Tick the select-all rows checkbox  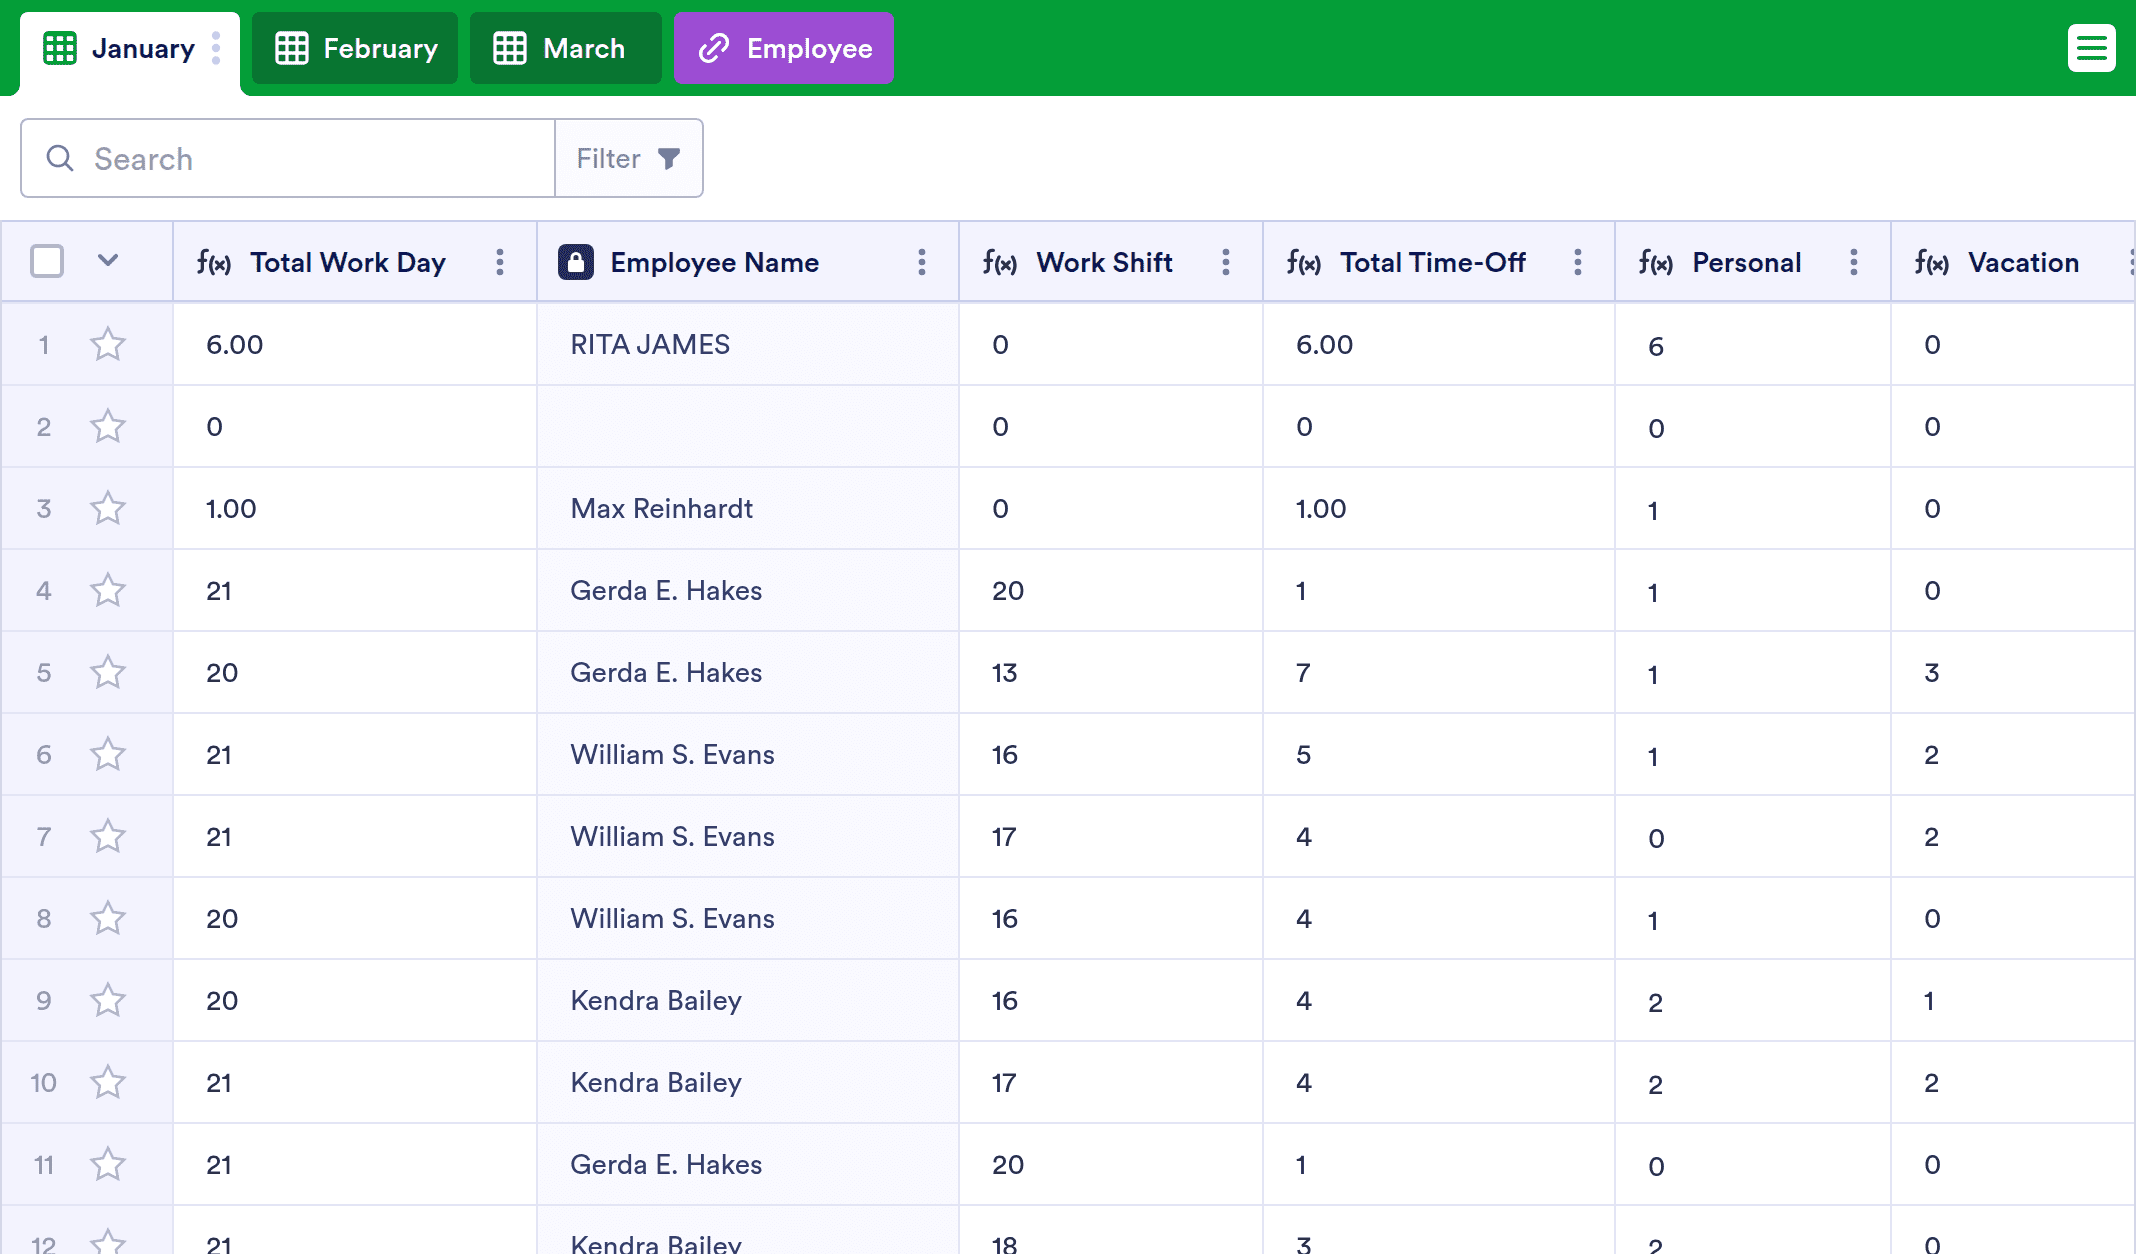47,261
